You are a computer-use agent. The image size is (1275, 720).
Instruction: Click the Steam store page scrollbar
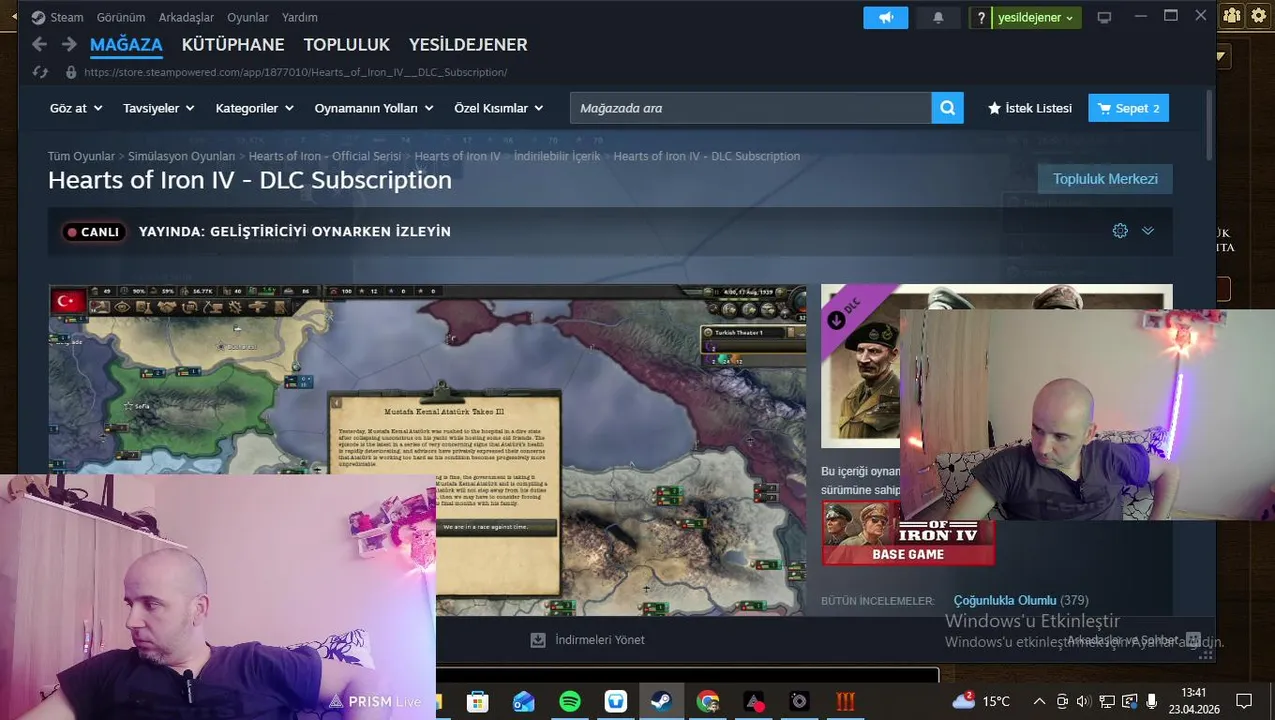point(1209,125)
